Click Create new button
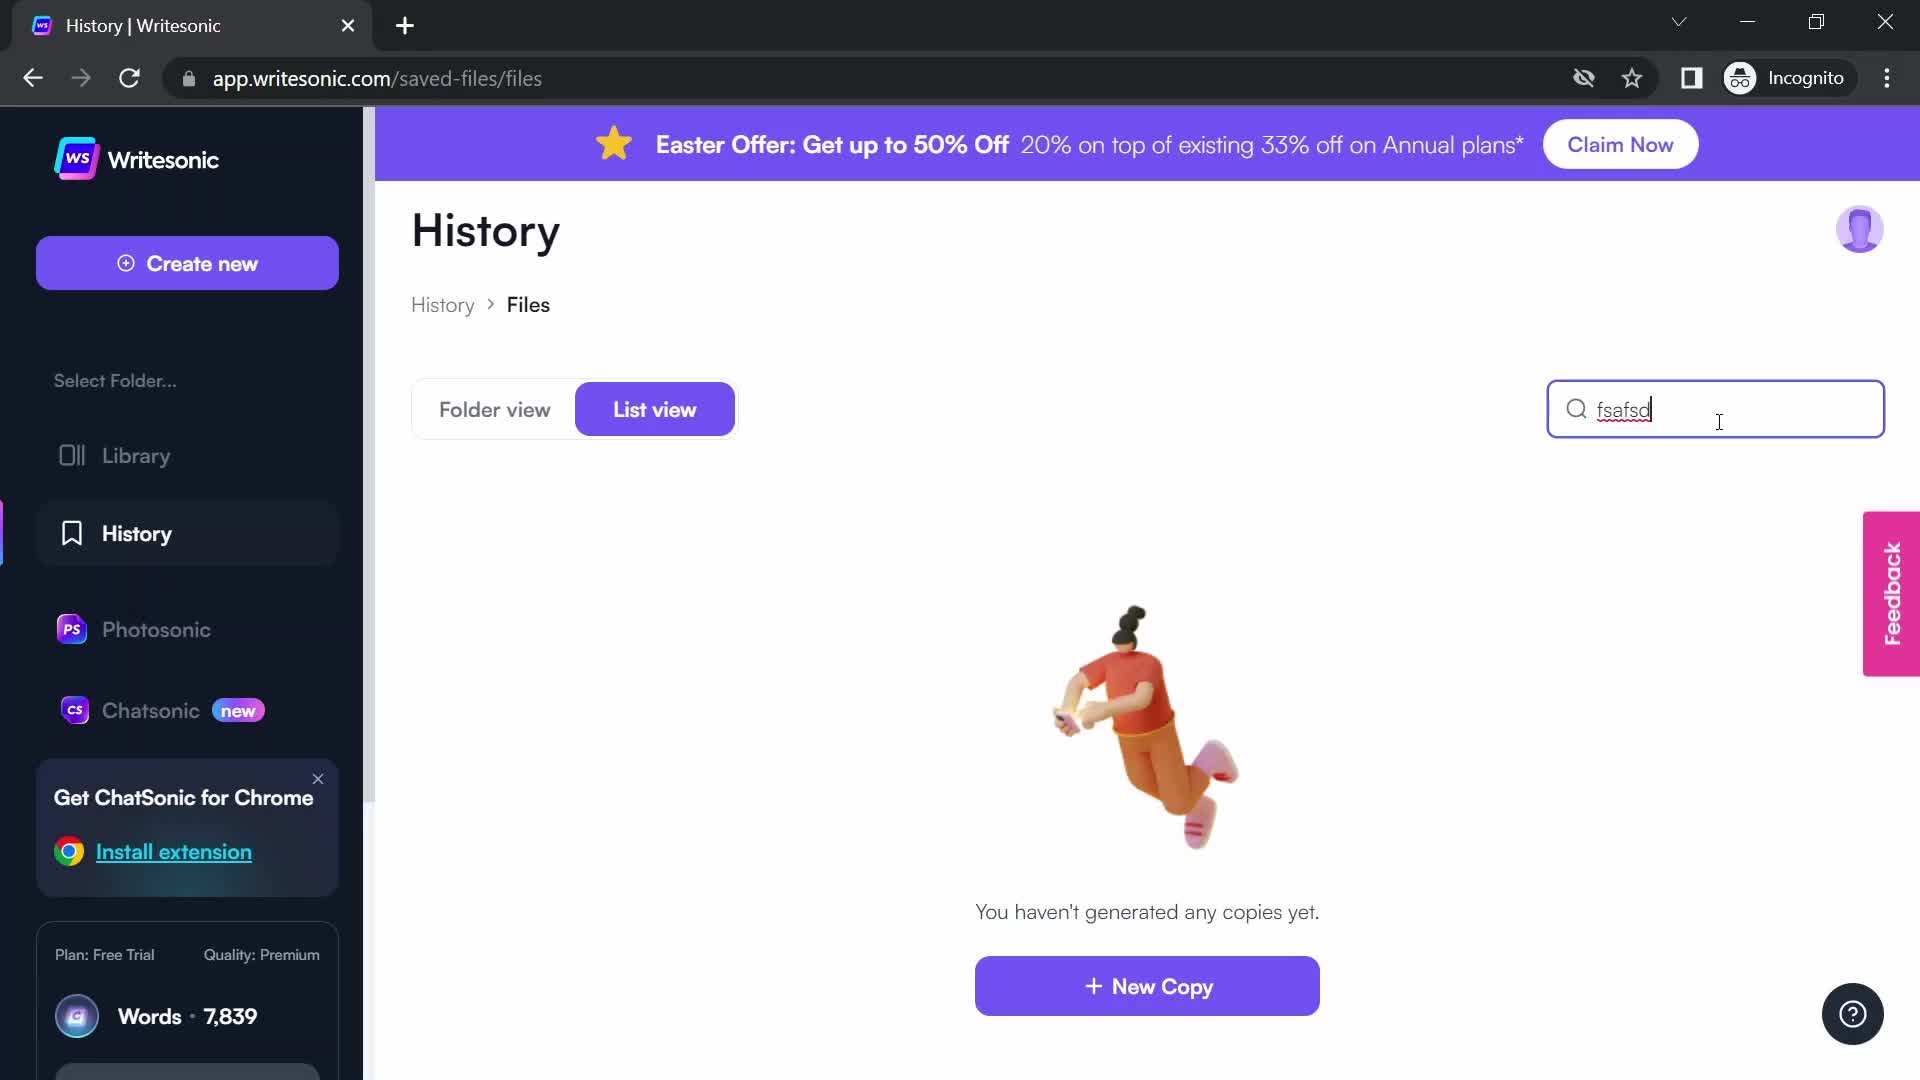 click(x=187, y=264)
